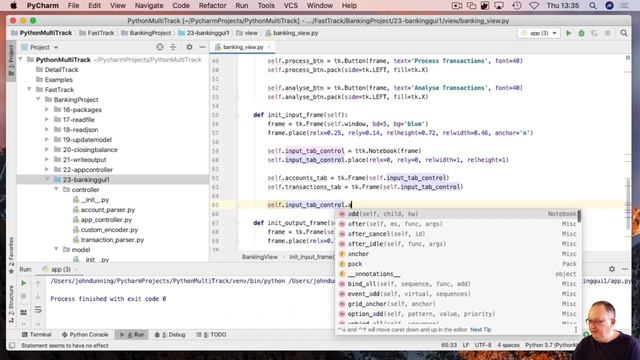
Task: Open the Project sidebar tool button
Action: click(11, 60)
